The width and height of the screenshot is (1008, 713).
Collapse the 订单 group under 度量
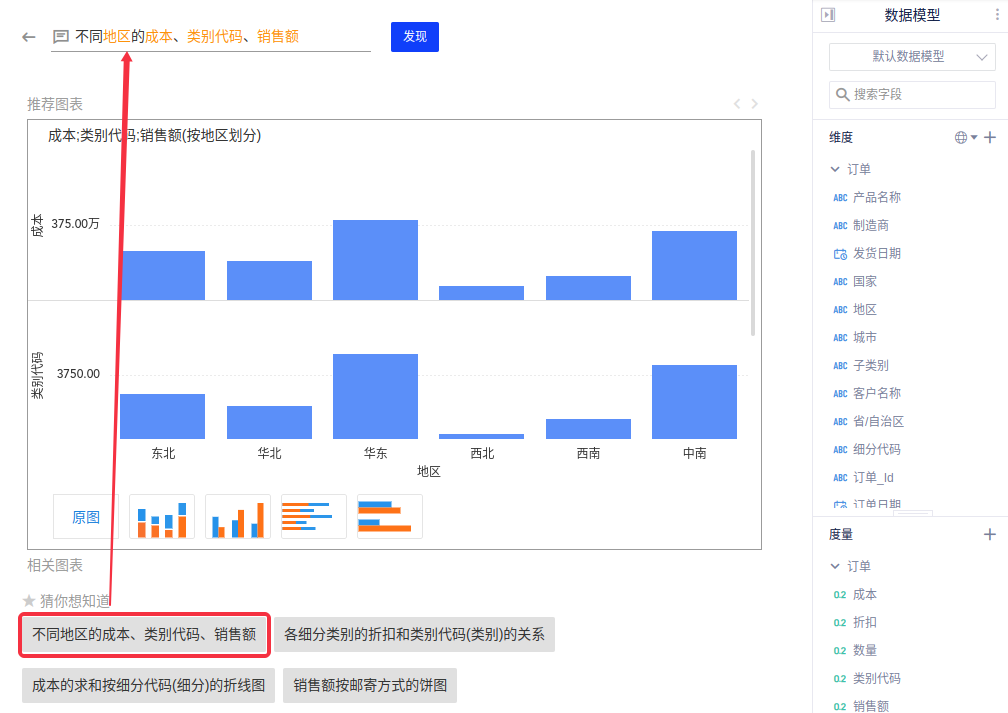[x=835, y=566]
